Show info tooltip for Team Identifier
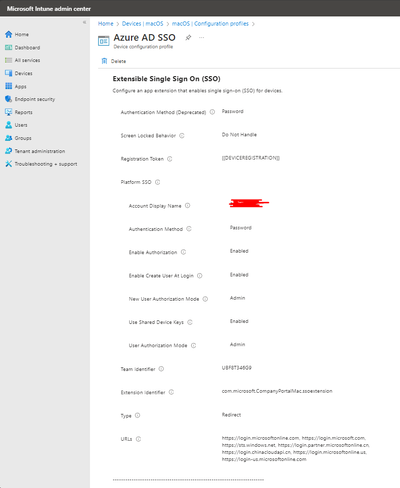The width and height of the screenshot is (400, 488). point(161,369)
